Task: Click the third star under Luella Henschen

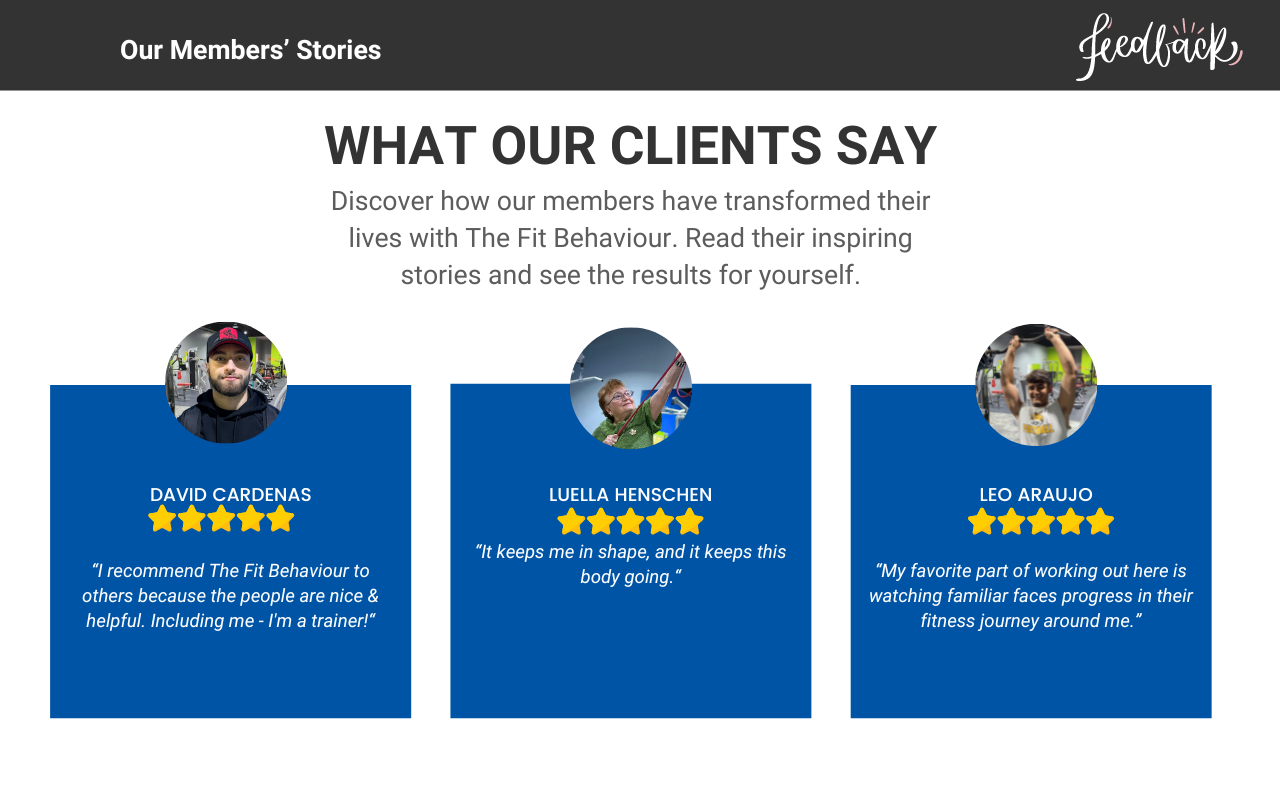Action: pos(630,522)
